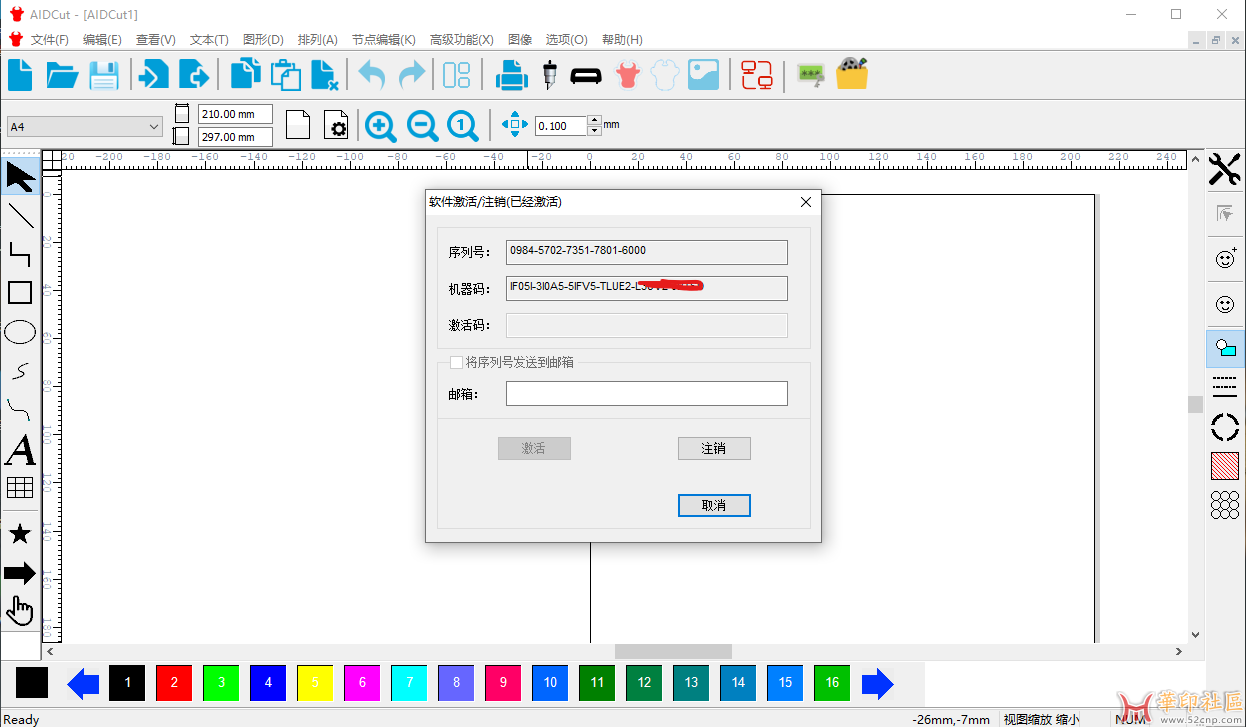Open the 查看(V) menu
This screenshot has height=727, width=1246.
[155, 40]
